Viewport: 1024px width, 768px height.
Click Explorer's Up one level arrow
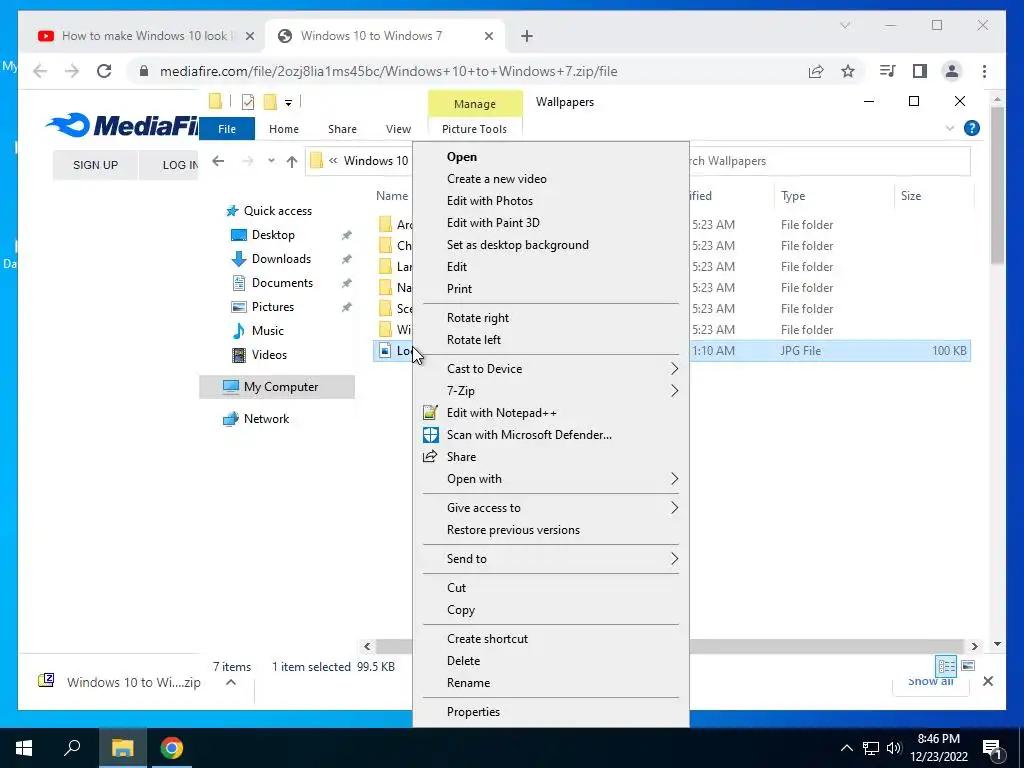tap(292, 161)
